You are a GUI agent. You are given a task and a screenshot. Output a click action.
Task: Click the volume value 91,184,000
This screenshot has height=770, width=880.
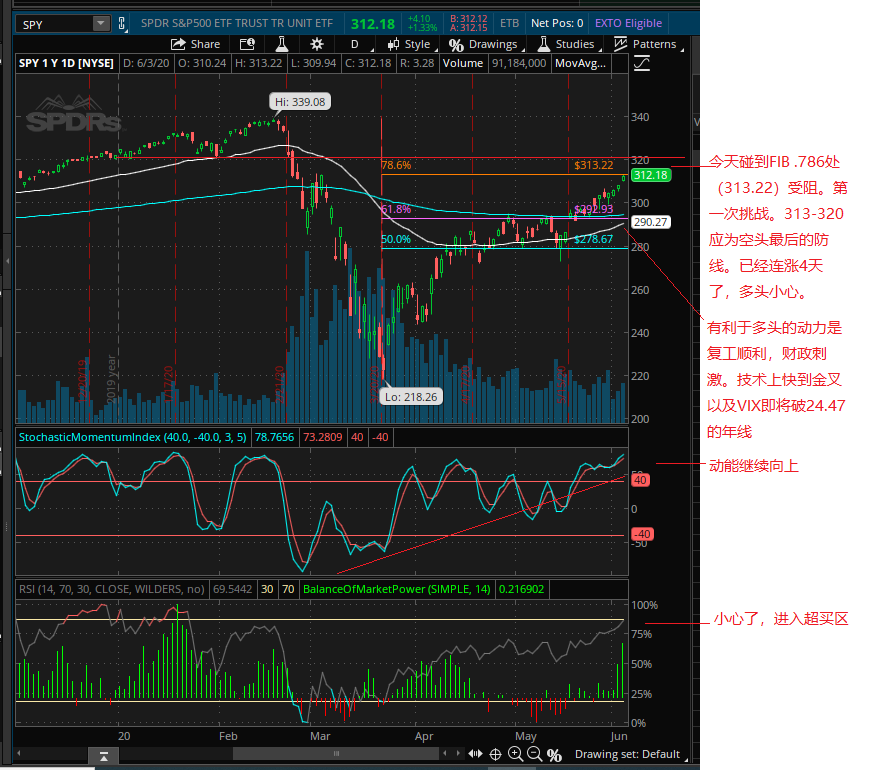519,63
